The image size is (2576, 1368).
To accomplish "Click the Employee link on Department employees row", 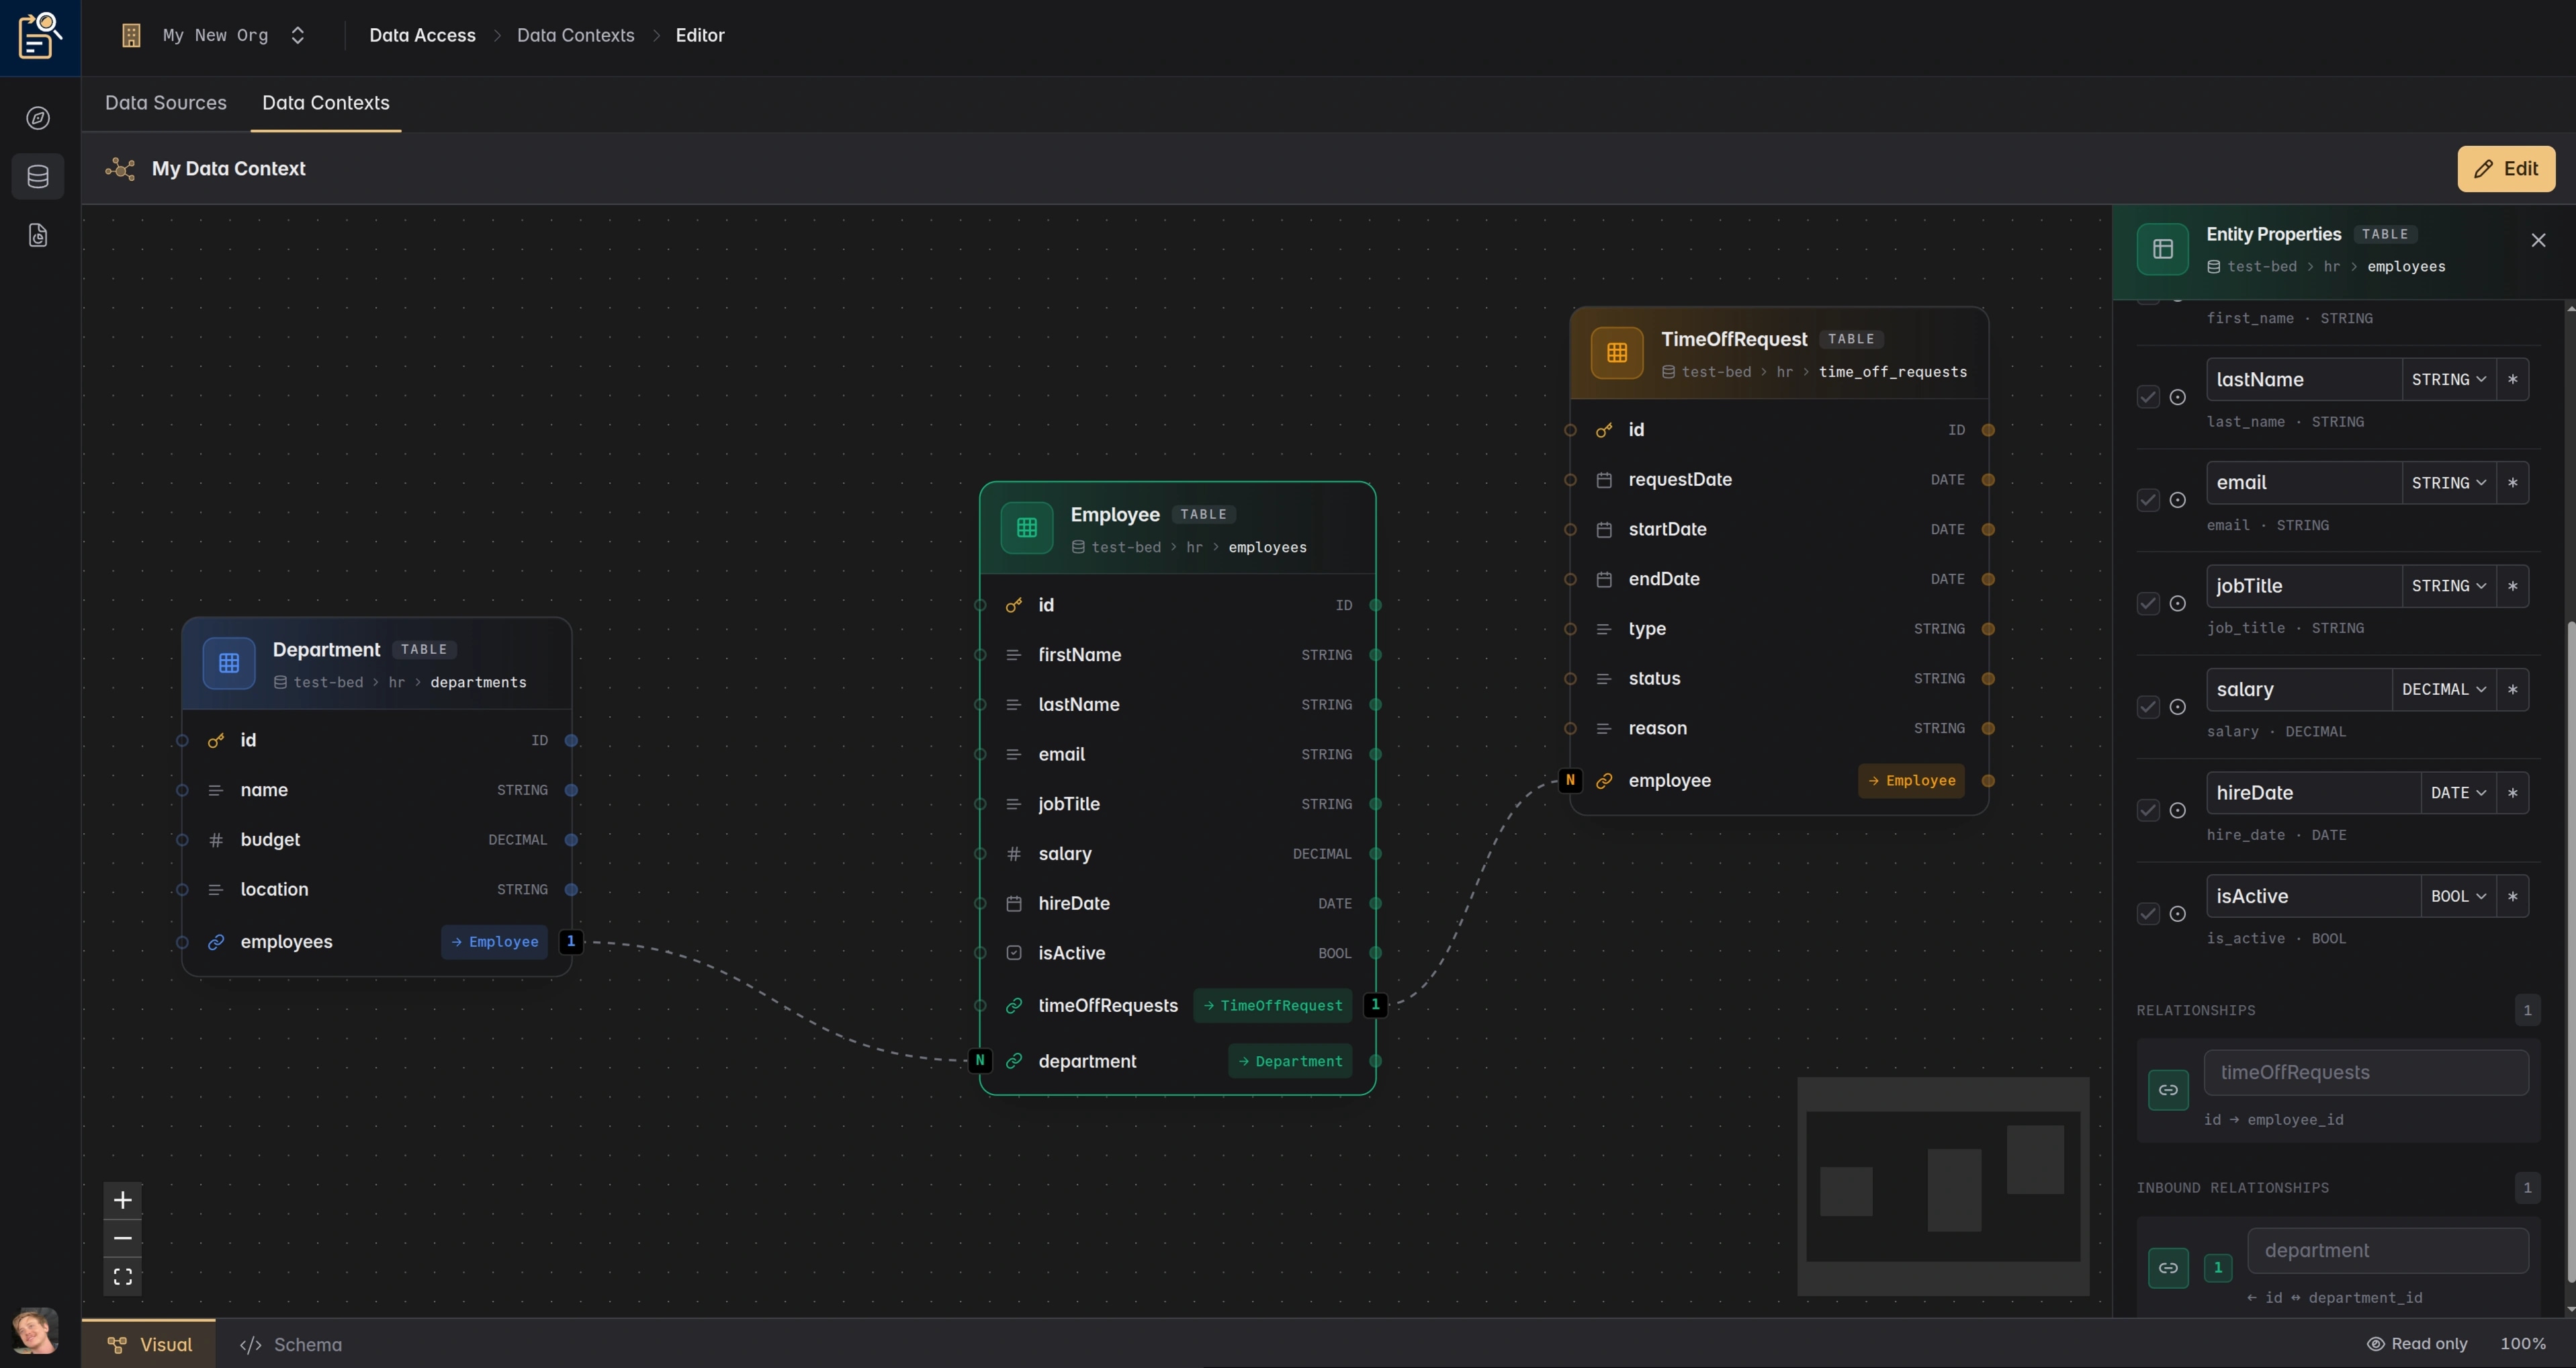I will coord(494,942).
